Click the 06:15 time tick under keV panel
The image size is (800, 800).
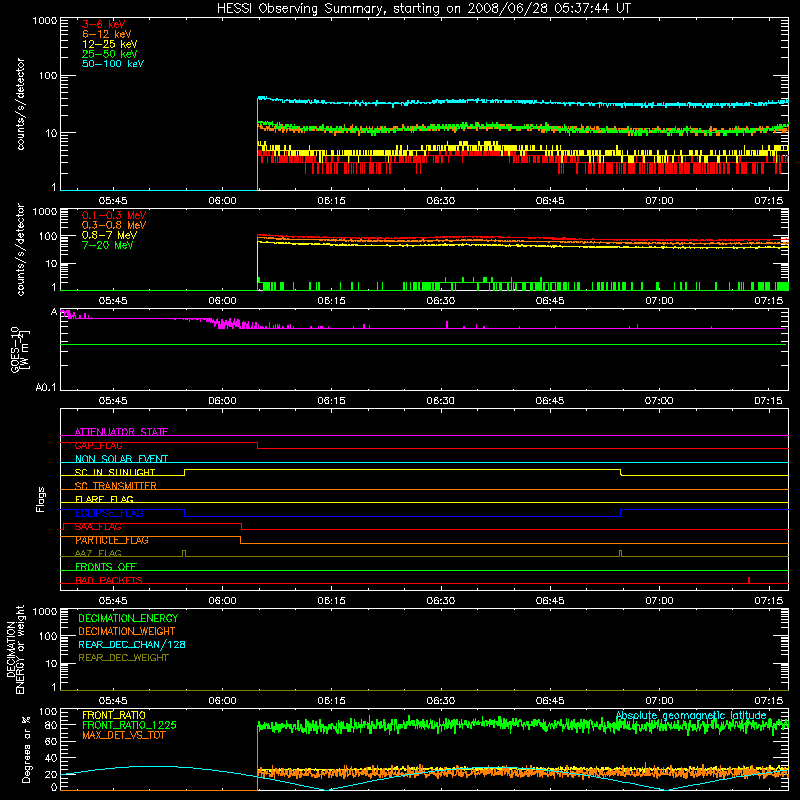(x=331, y=201)
